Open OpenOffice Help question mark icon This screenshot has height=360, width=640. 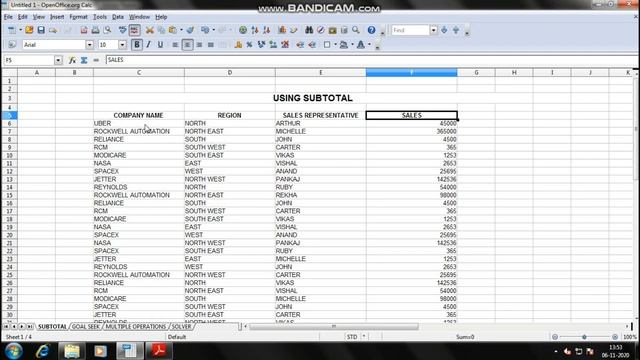pos(371,30)
